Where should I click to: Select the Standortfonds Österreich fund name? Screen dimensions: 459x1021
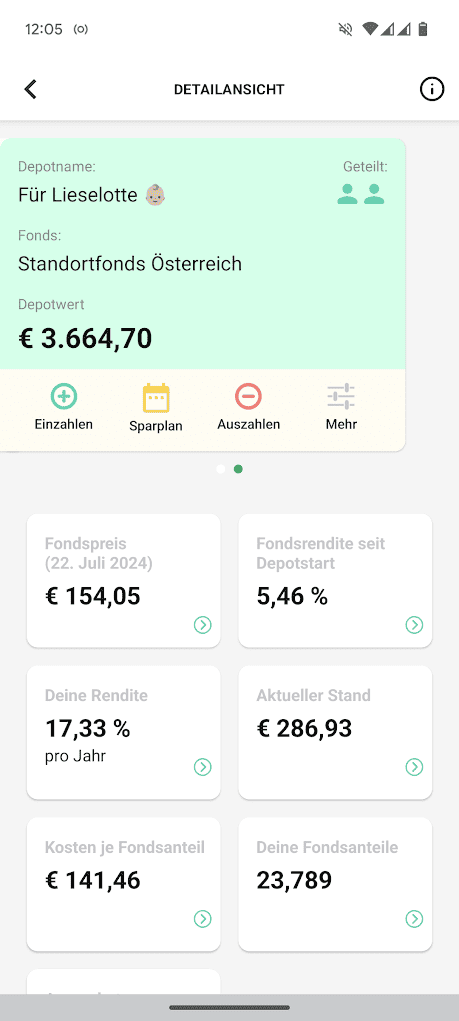130,264
